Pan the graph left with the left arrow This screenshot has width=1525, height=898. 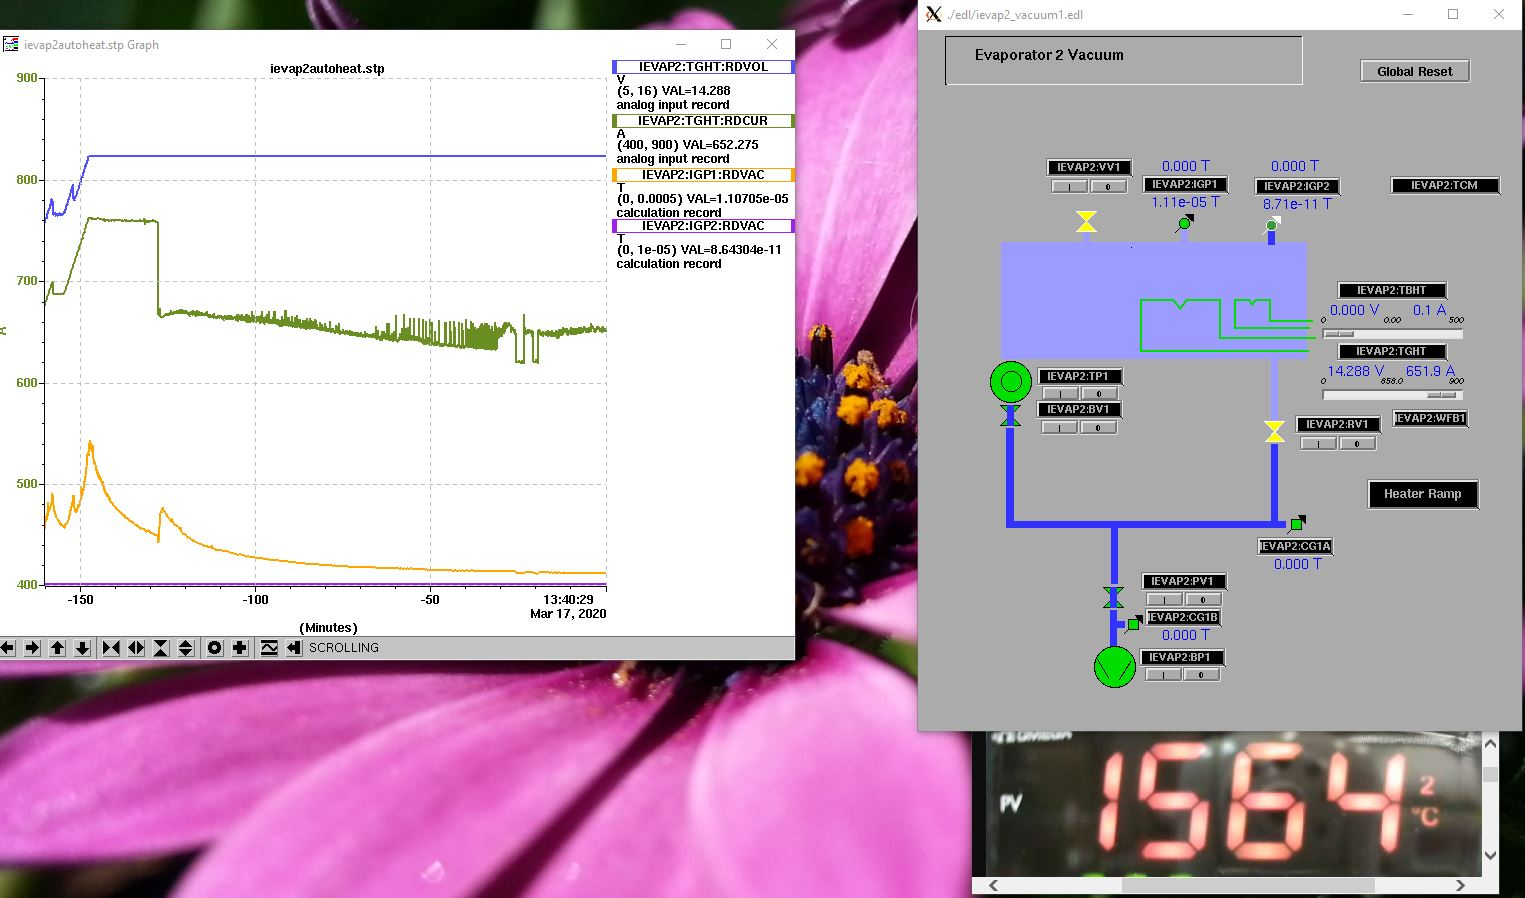pos(8,648)
